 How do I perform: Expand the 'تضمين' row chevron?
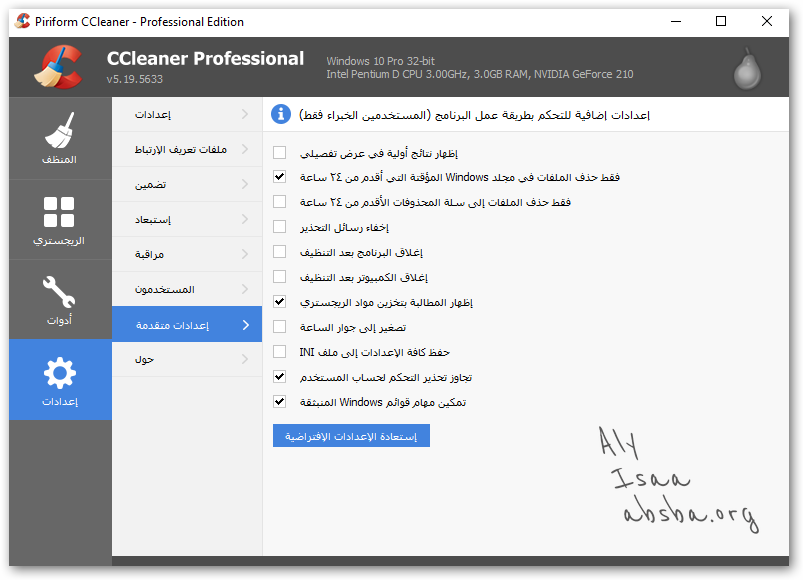point(246,185)
